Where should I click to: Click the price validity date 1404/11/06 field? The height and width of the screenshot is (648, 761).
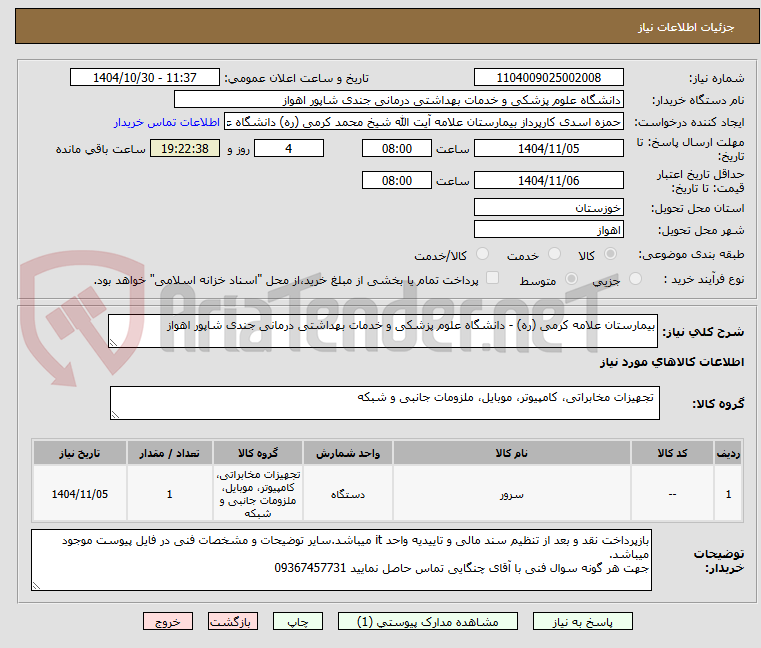click(x=548, y=181)
